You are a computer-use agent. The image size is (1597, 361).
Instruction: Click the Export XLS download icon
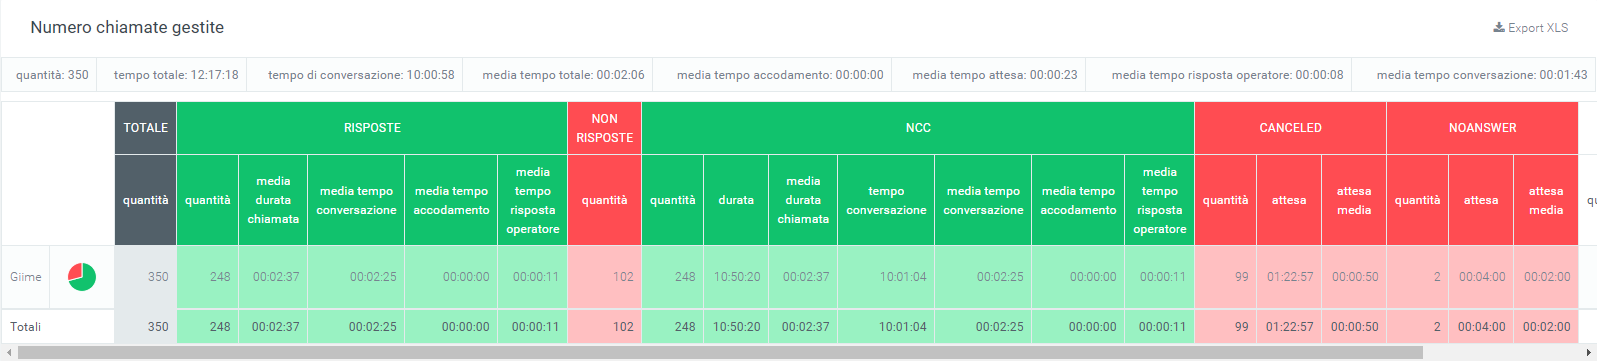1499,27
